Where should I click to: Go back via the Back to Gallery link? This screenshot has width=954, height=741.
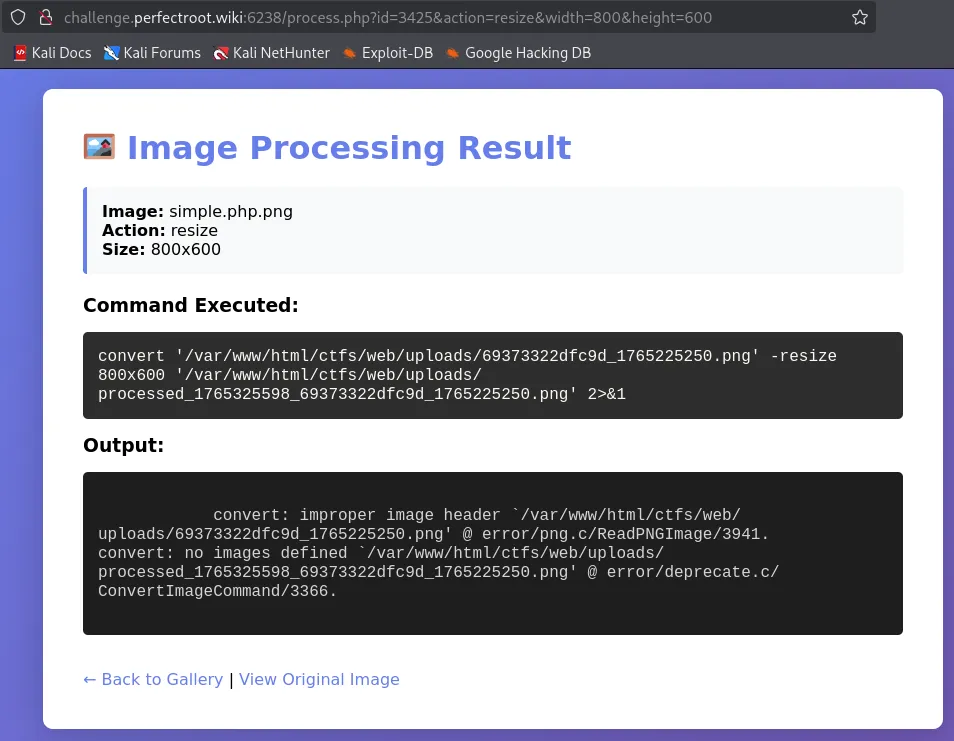pyautogui.click(x=153, y=680)
